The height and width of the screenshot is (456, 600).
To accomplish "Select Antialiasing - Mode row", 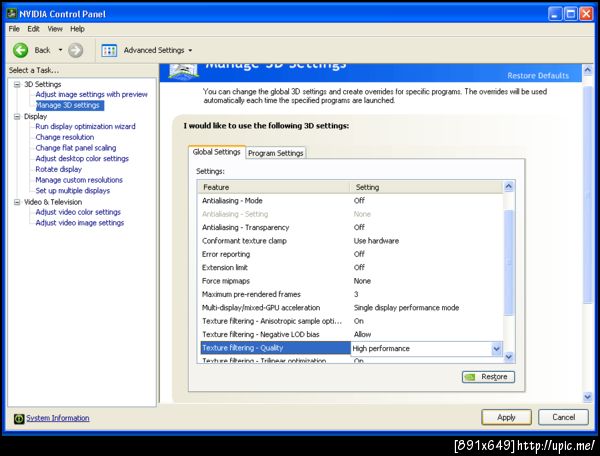I will click(351, 200).
